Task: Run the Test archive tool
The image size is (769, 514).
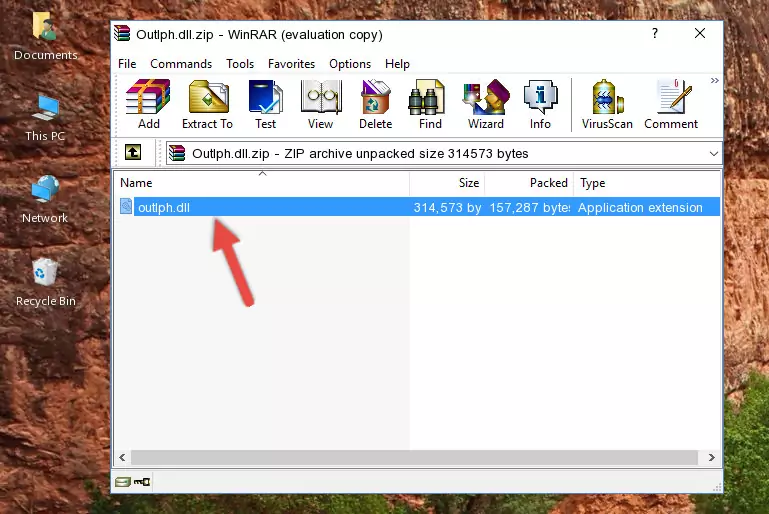Action: pos(265,104)
